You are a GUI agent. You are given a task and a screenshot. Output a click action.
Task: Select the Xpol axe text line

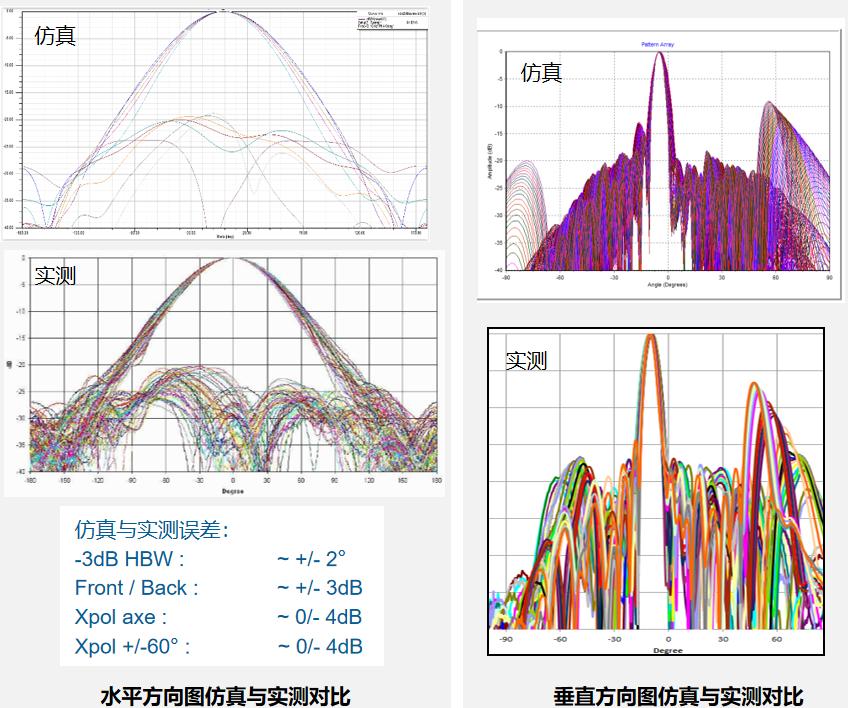[121, 617]
